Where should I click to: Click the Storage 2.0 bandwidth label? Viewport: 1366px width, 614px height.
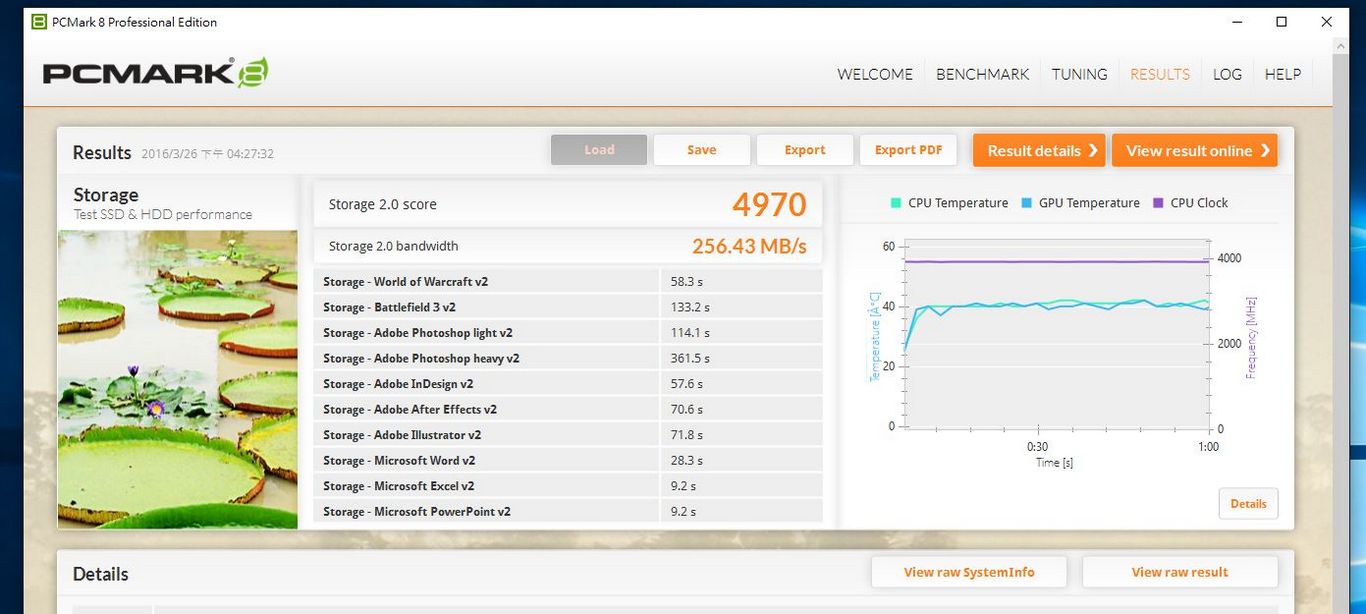[394, 246]
